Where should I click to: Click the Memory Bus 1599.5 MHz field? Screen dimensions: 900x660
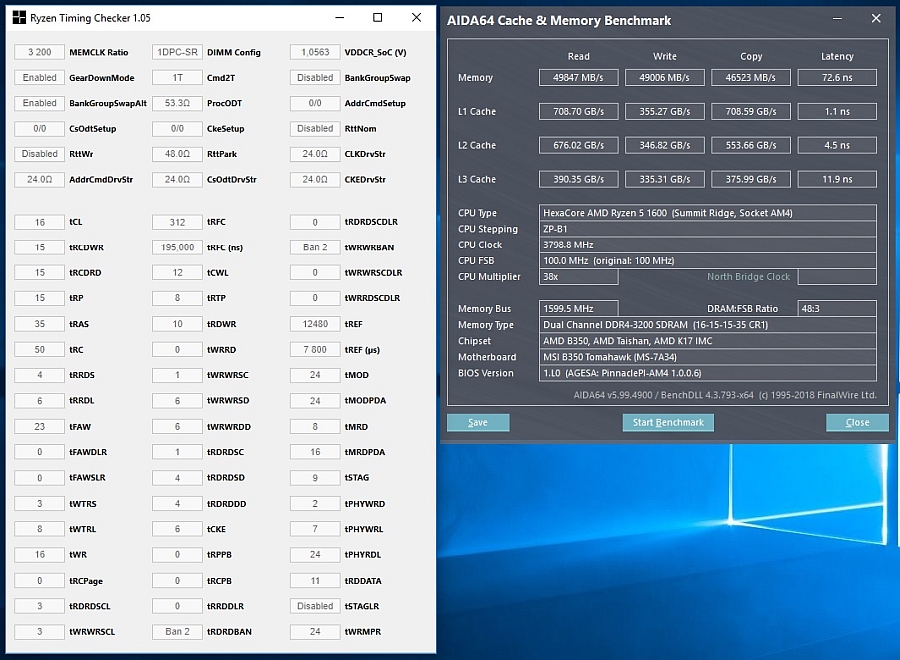[579, 309]
